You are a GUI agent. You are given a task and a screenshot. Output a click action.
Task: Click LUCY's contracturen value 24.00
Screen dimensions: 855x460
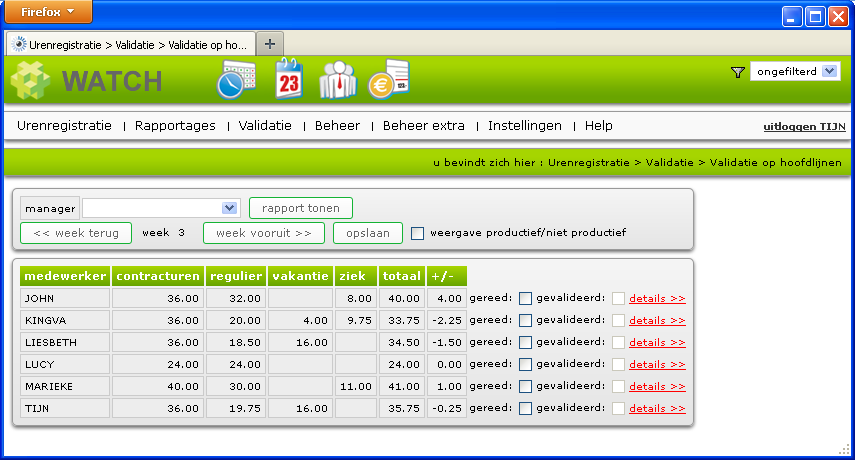click(158, 365)
